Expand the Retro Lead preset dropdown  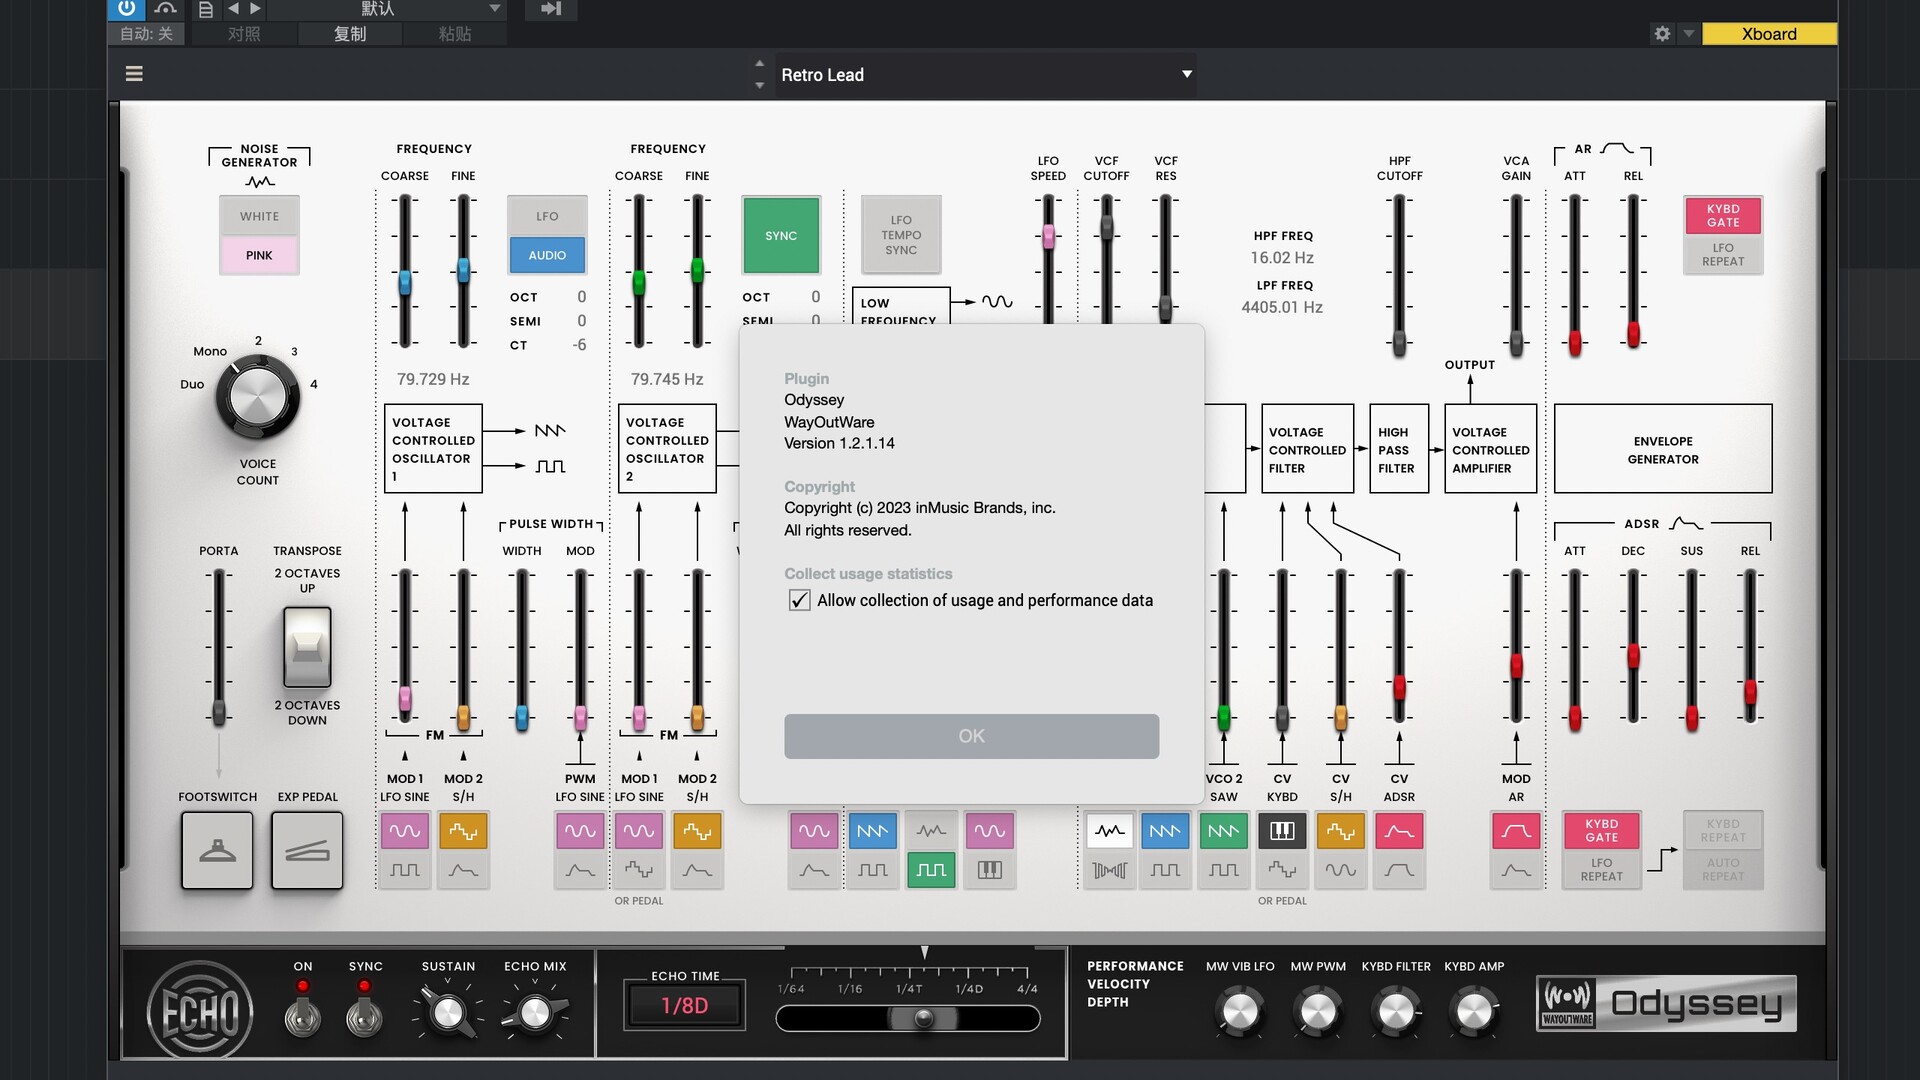coord(1187,74)
